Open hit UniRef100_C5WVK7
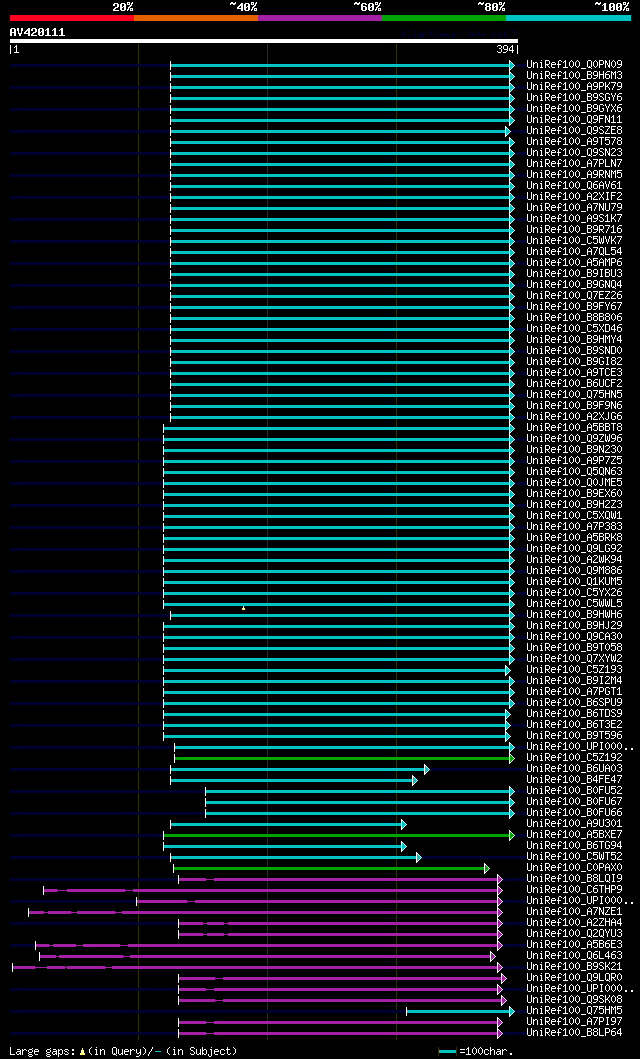The width and height of the screenshot is (640, 1059). coord(575,240)
